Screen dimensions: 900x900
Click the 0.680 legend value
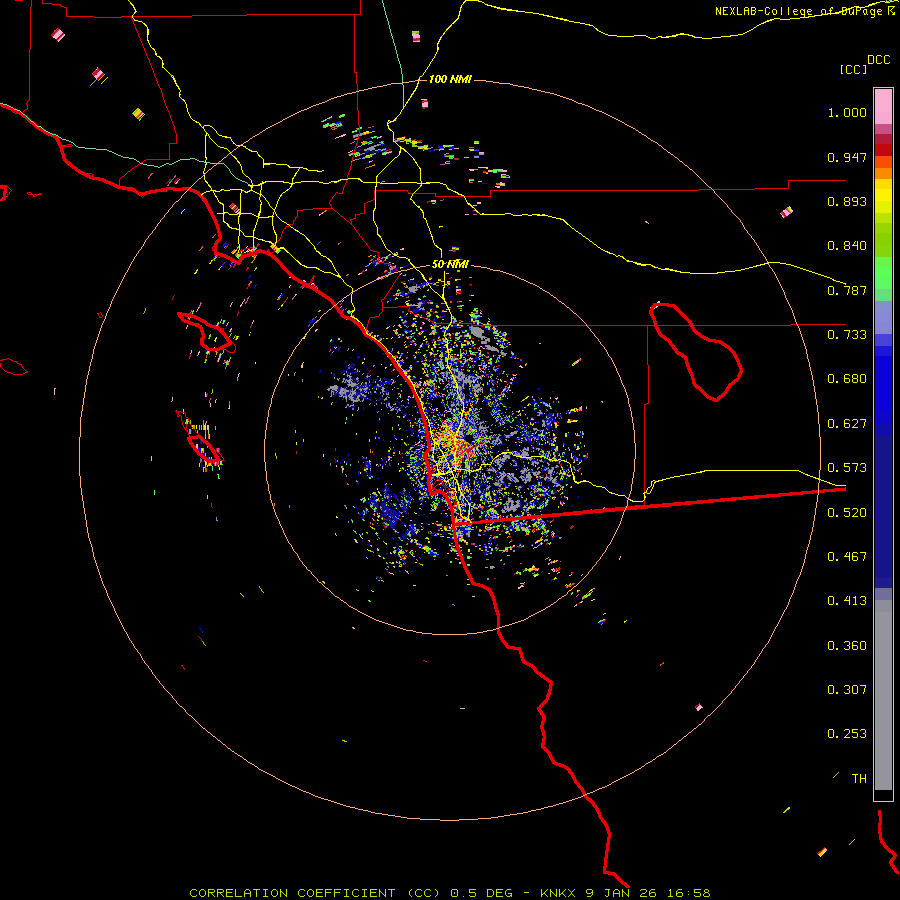(x=847, y=379)
